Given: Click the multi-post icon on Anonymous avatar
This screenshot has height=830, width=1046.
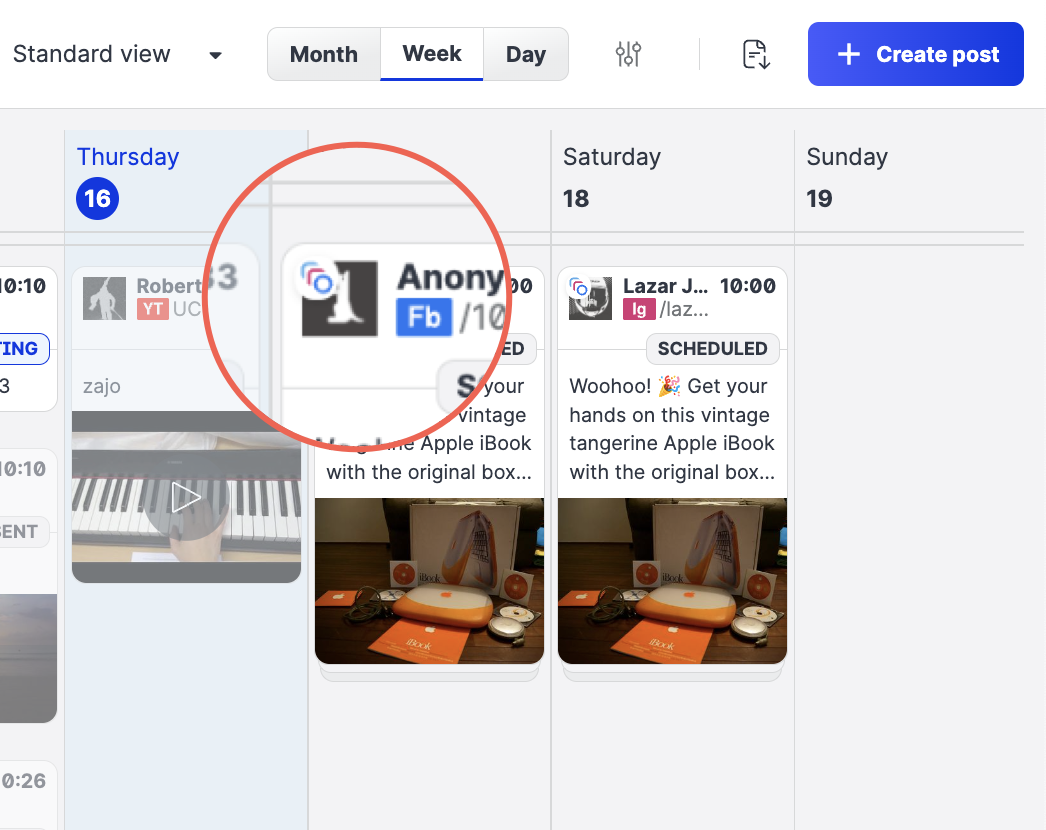Looking at the screenshot, I should click(318, 278).
